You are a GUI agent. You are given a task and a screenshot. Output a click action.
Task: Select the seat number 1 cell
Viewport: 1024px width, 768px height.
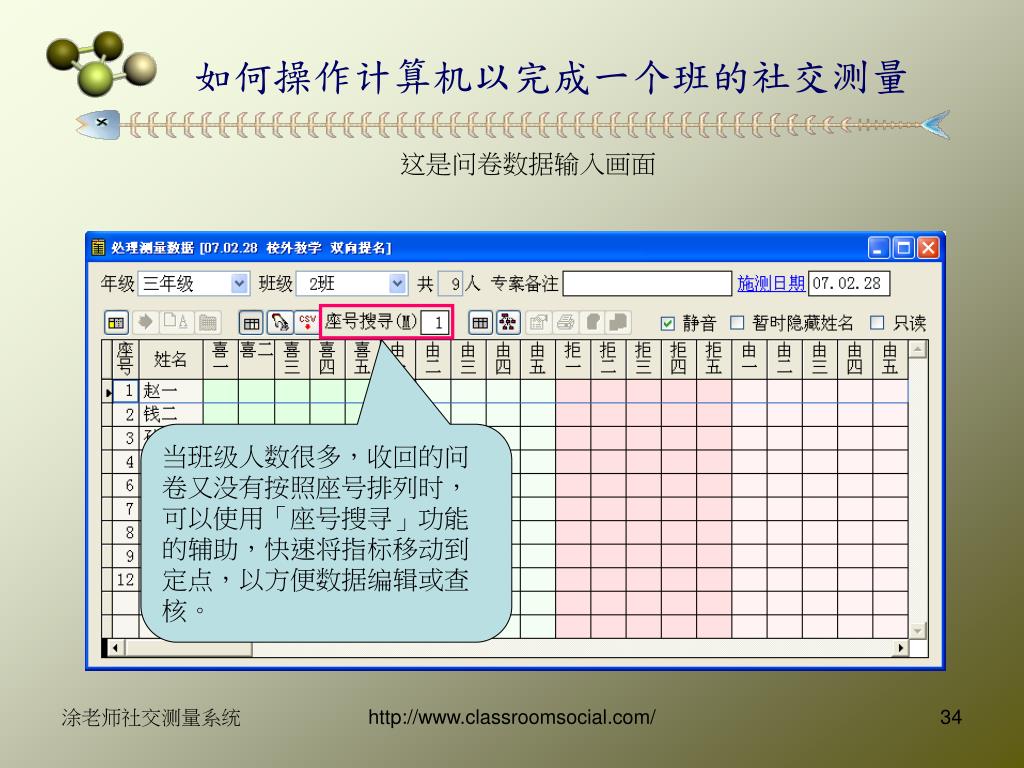[125, 391]
